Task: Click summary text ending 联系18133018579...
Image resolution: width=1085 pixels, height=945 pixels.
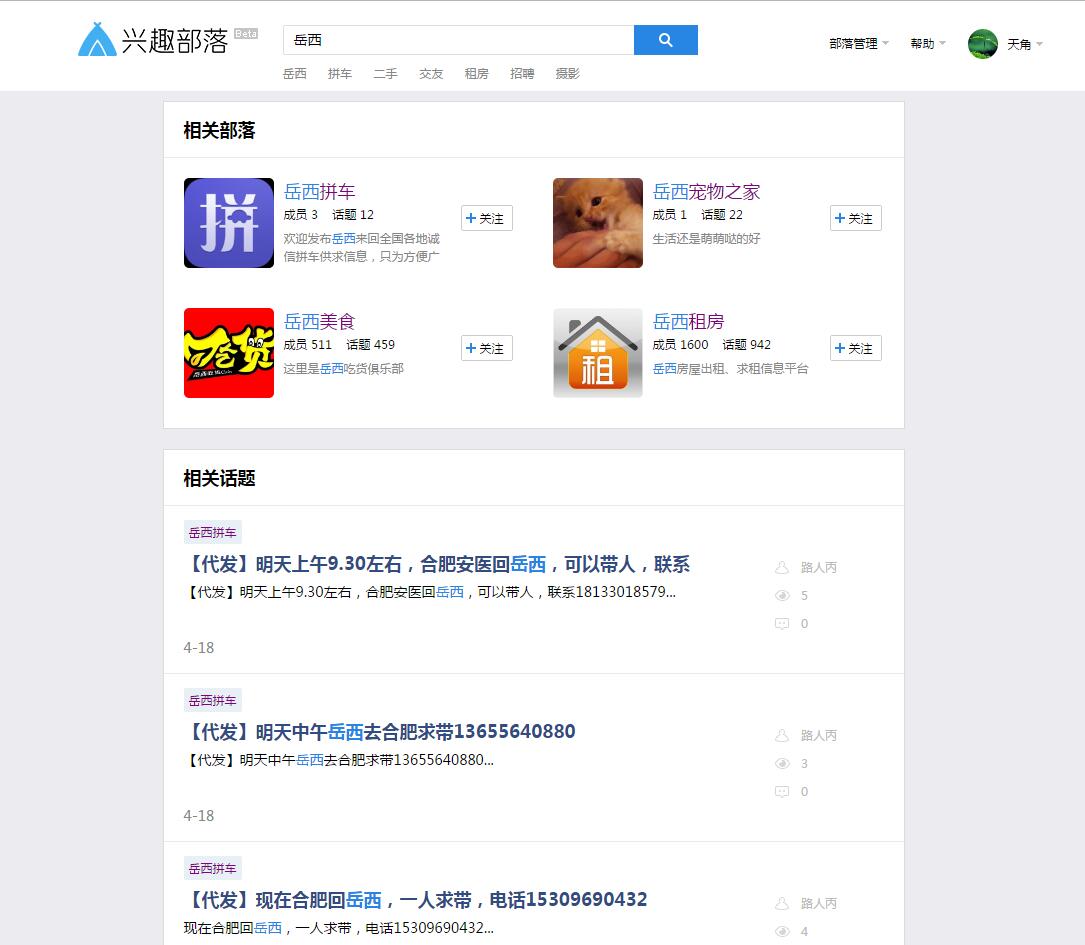Action: 430,592
